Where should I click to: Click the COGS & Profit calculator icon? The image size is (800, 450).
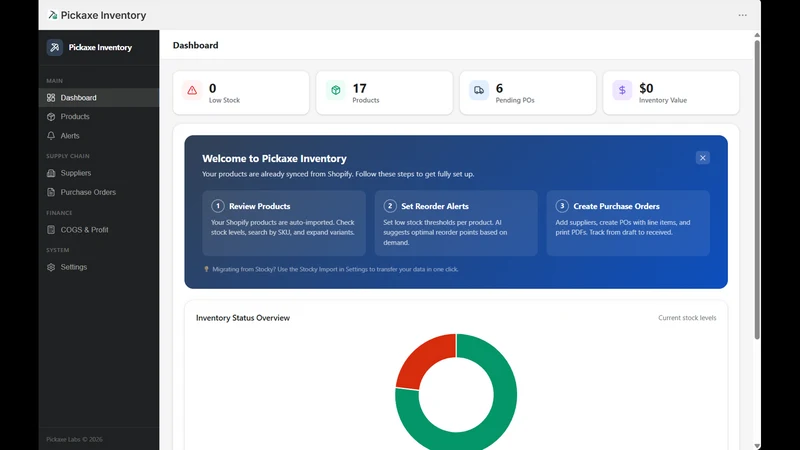tap(51, 230)
